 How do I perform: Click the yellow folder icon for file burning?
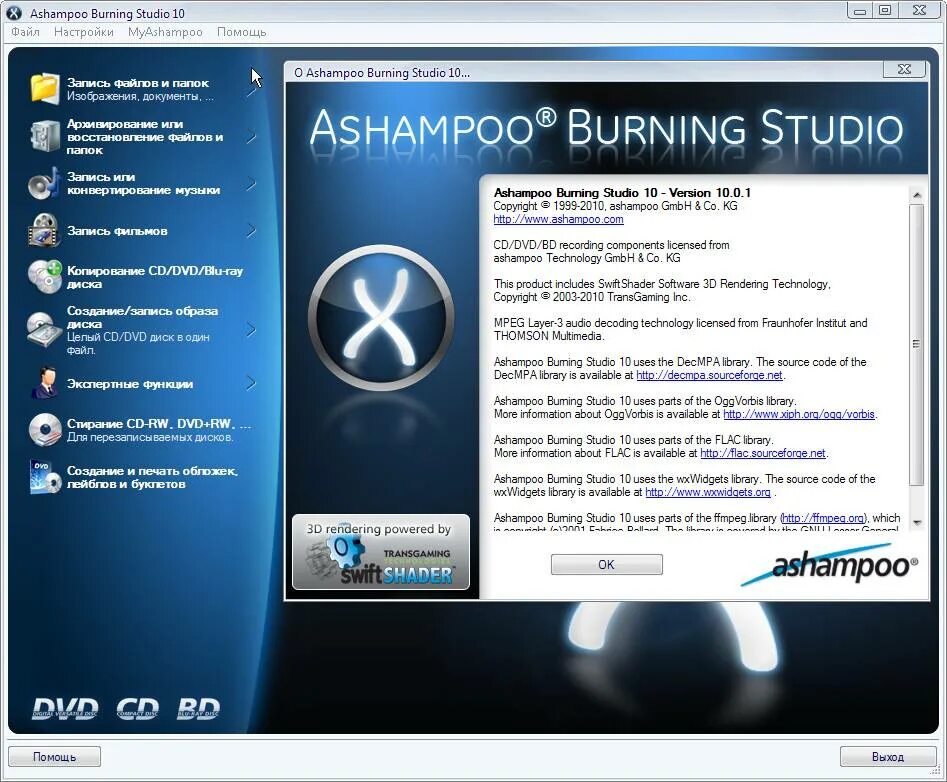45,88
